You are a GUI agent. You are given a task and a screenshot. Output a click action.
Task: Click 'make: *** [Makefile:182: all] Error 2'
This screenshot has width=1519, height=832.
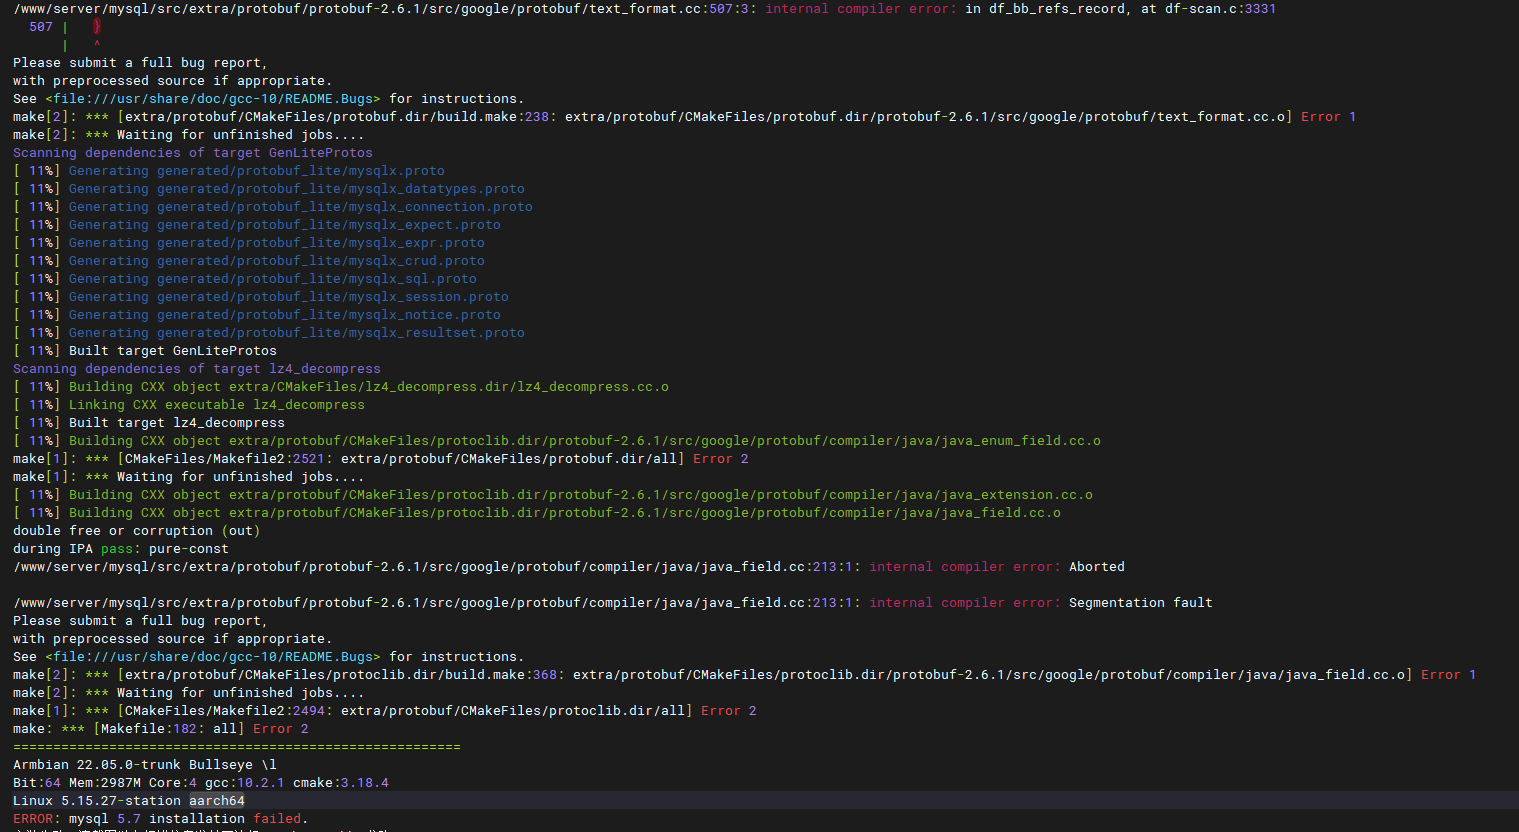tap(161, 729)
